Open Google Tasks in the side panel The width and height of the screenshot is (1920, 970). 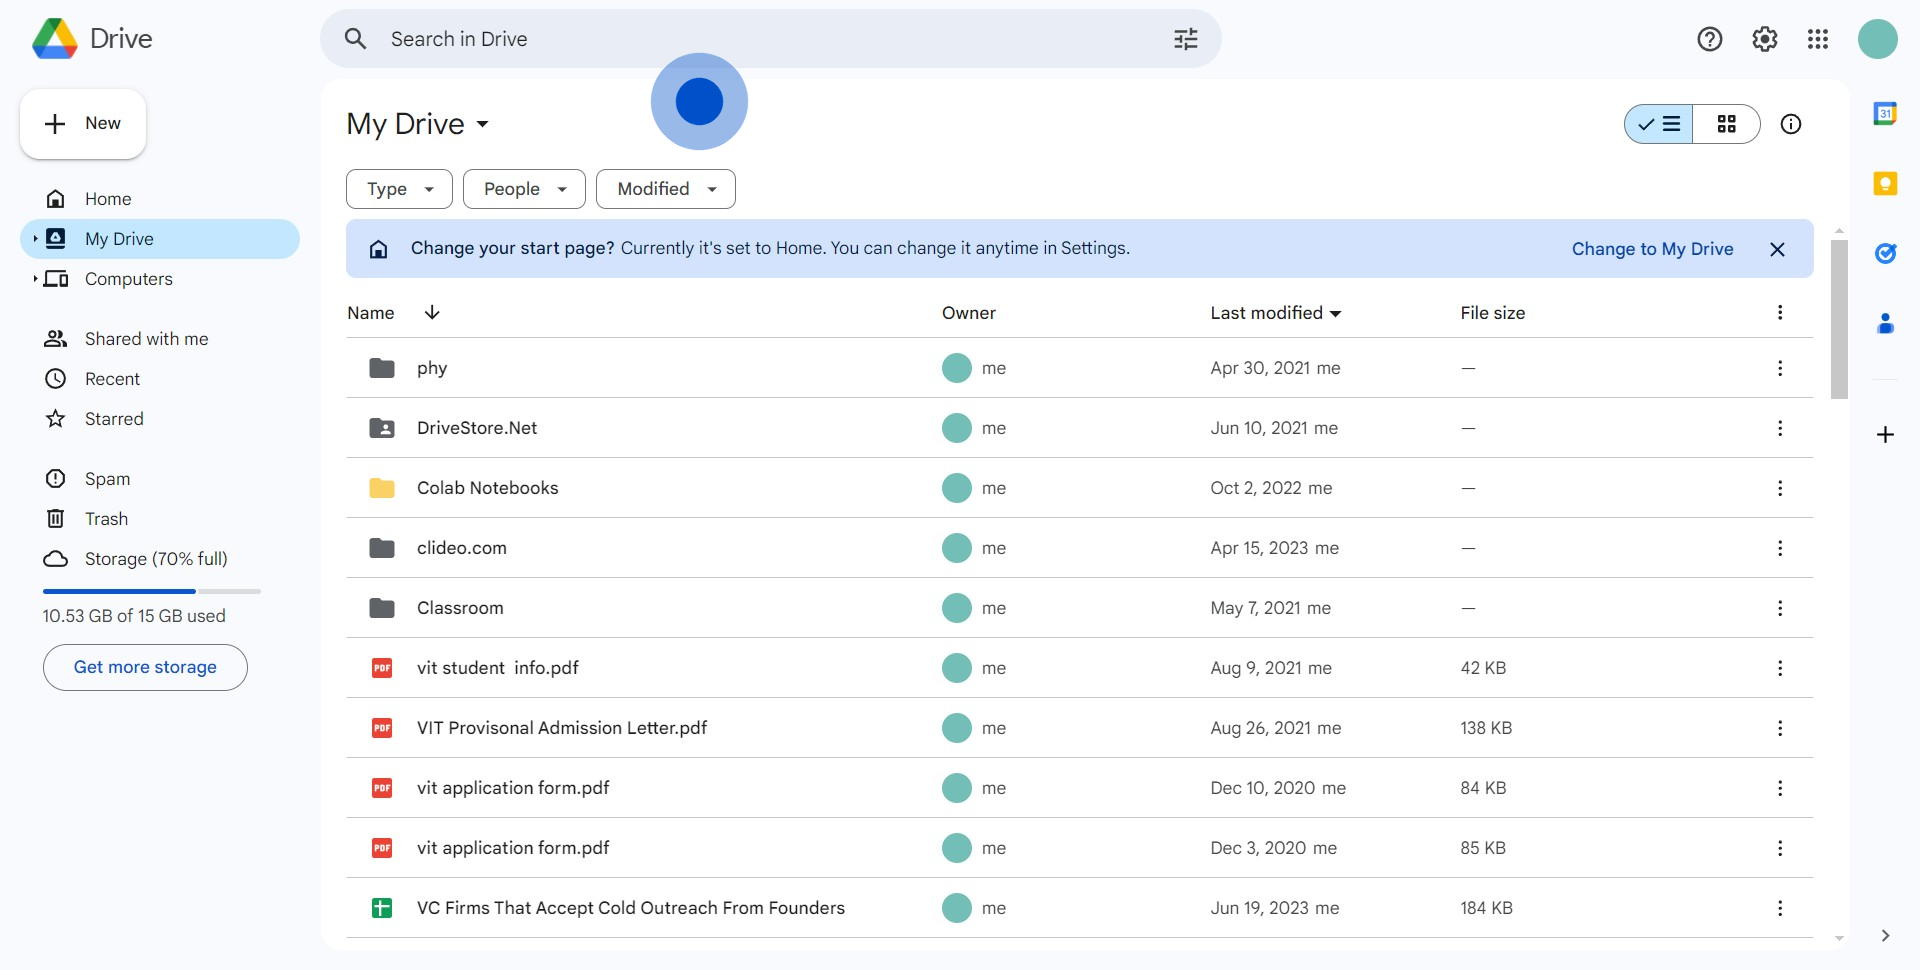coord(1885,254)
